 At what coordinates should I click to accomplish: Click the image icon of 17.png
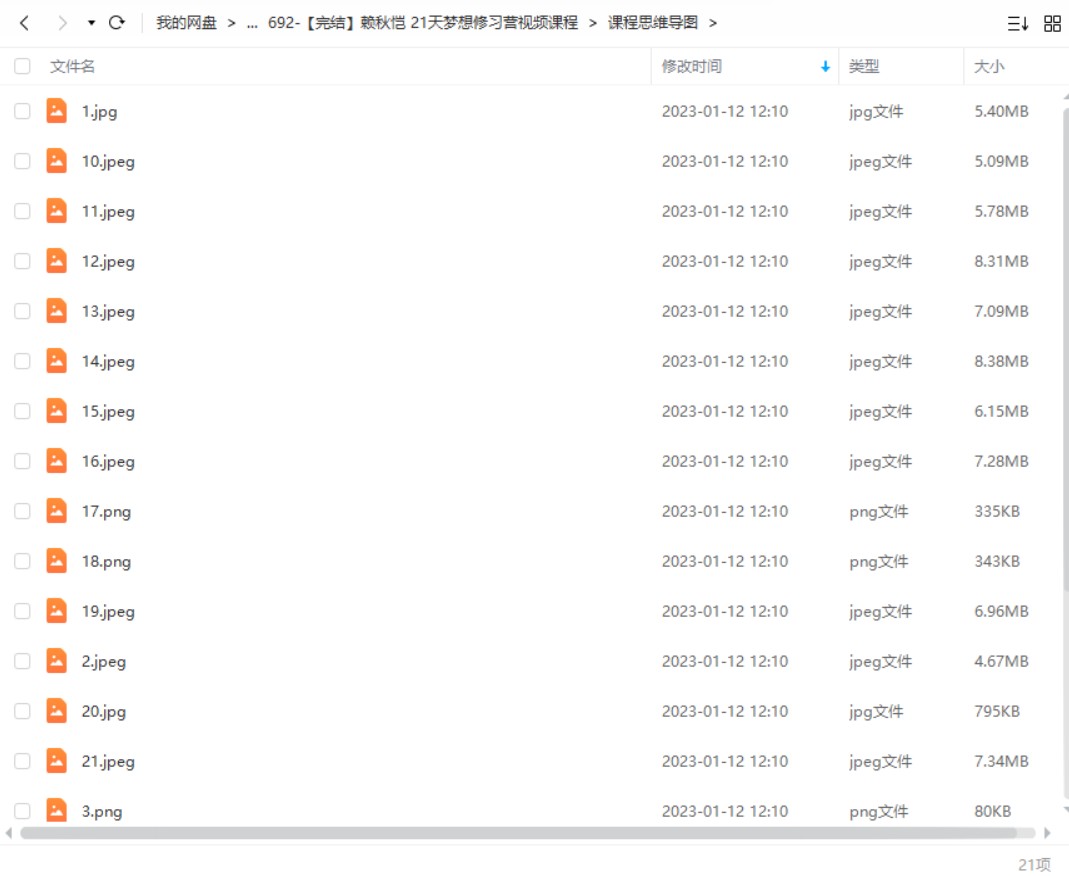[x=57, y=511]
